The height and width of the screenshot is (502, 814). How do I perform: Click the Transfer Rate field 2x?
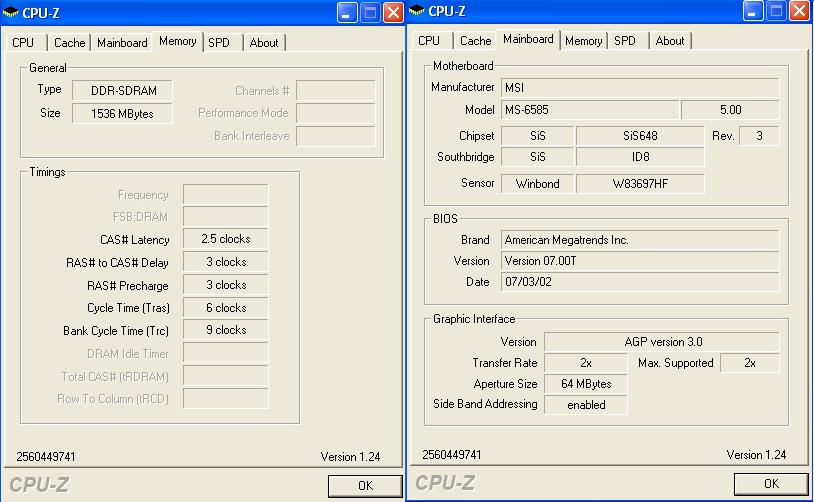click(x=586, y=363)
